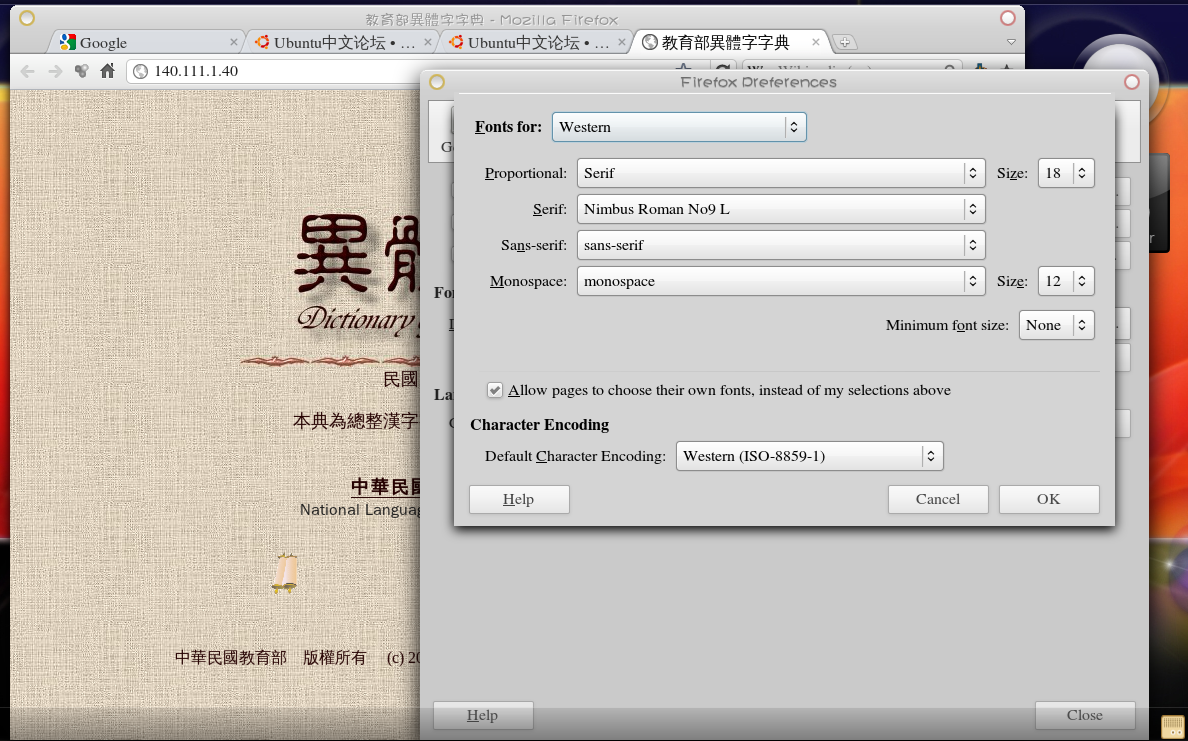1188x741 pixels.
Task: Toggle Allow pages to choose their own fonts
Action: click(x=495, y=390)
